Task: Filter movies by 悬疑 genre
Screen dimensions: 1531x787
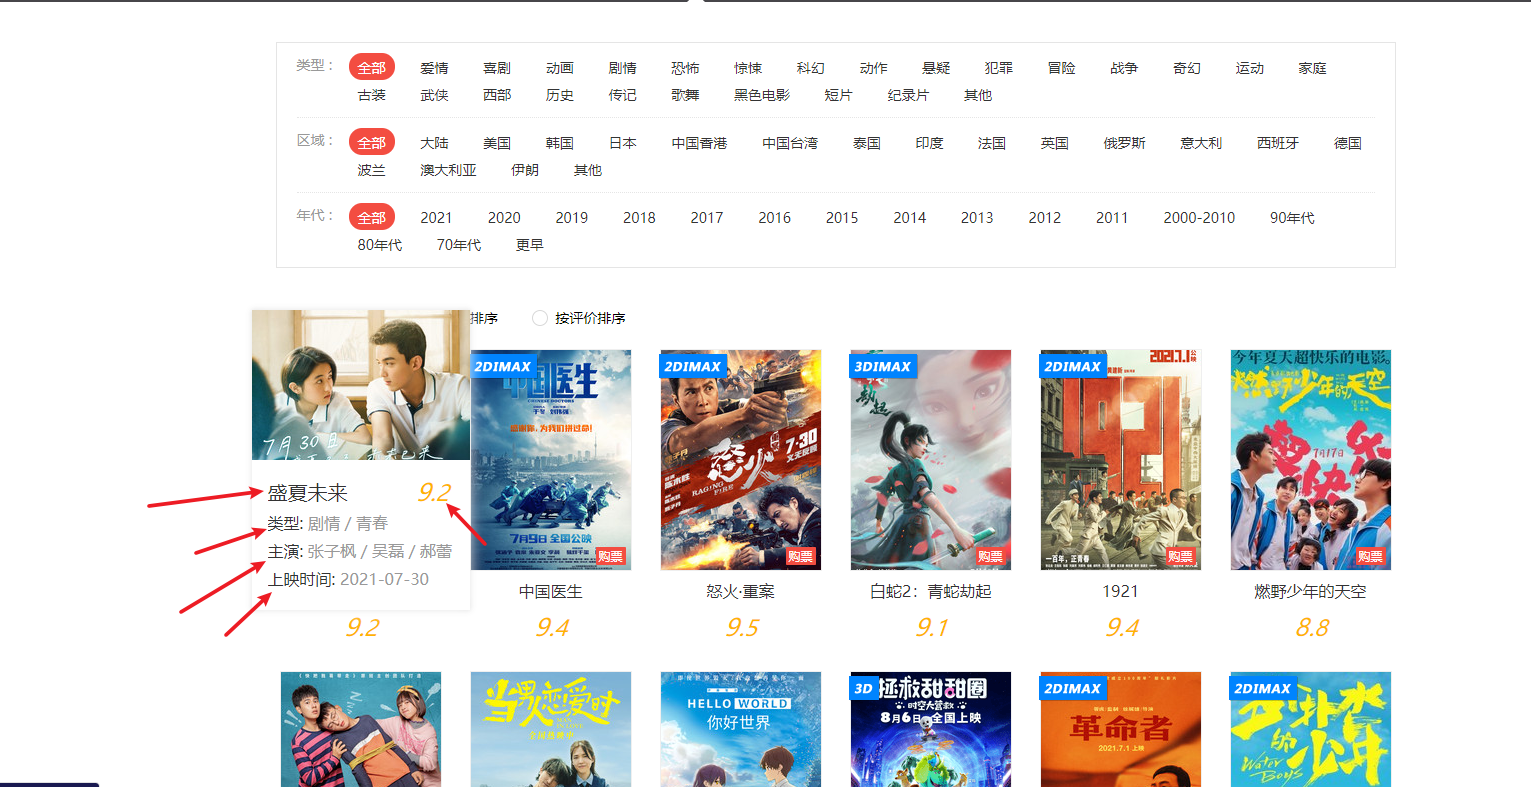Action: point(936,68)
